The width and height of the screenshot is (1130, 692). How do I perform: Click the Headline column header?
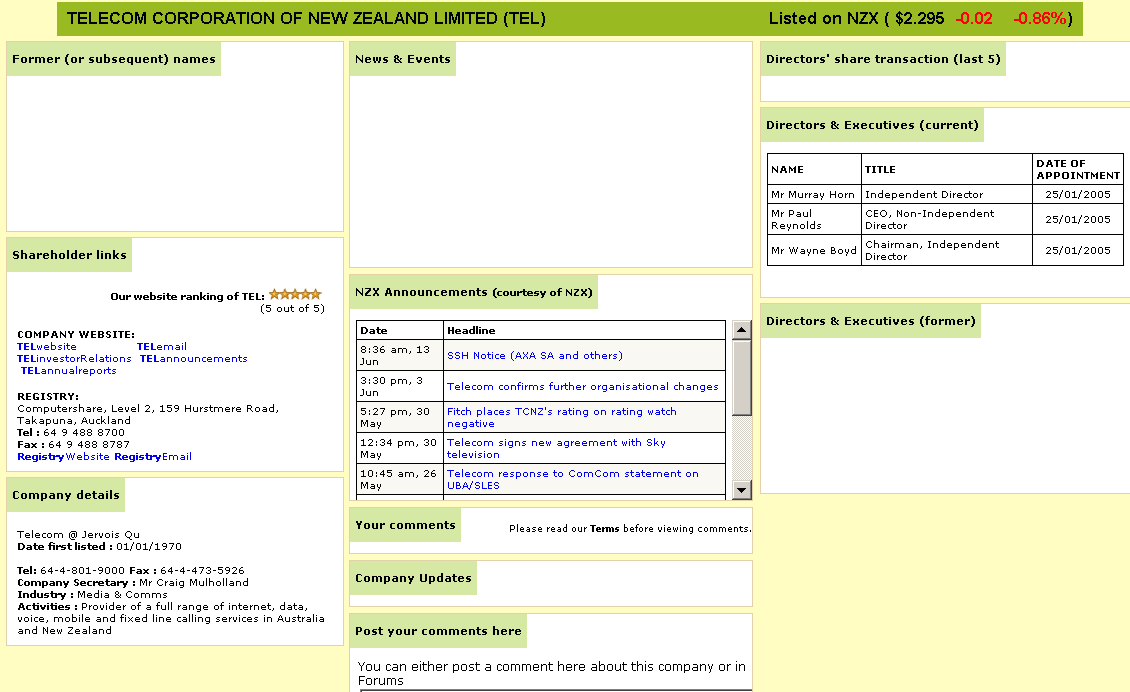coord(584,330)
